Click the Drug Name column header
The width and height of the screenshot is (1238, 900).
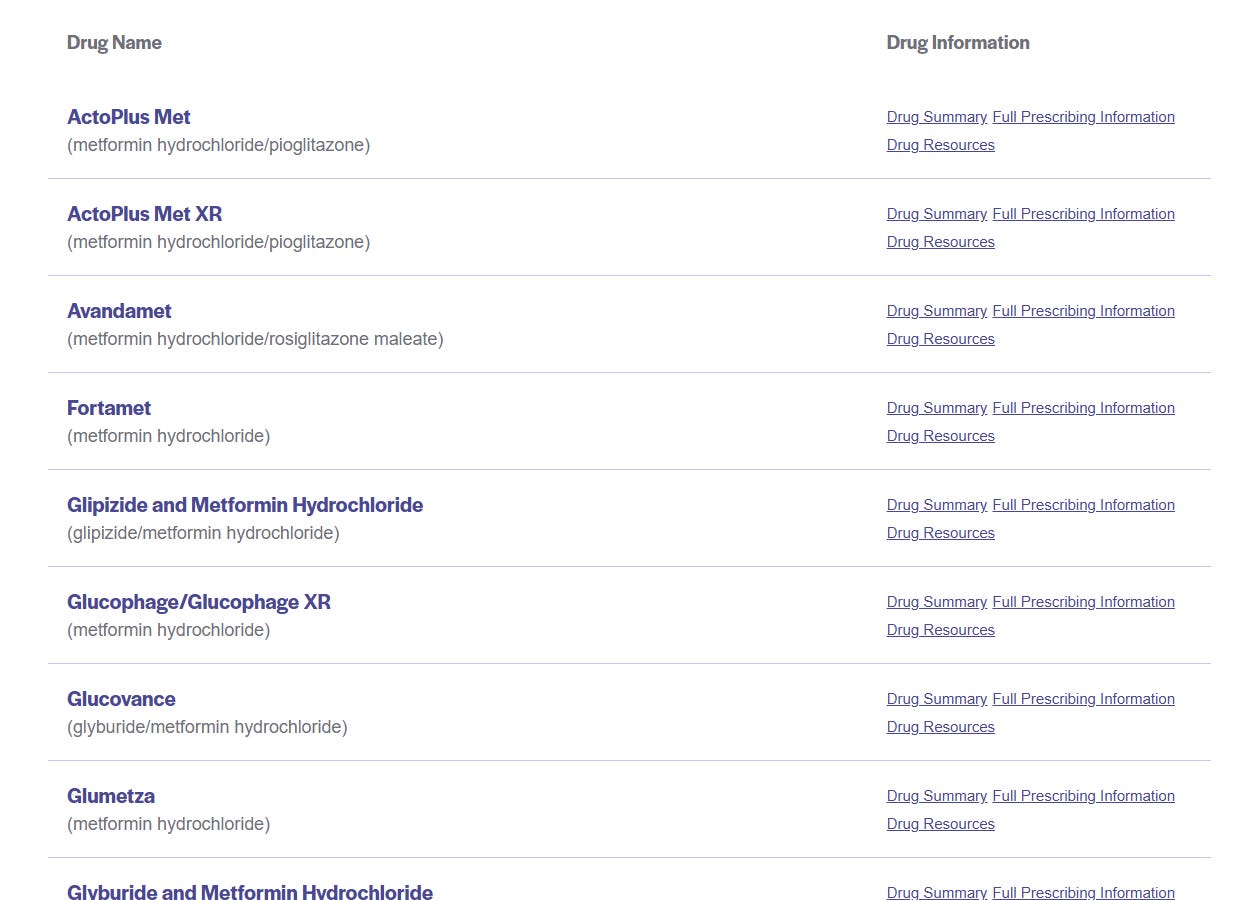pos(114,43)
